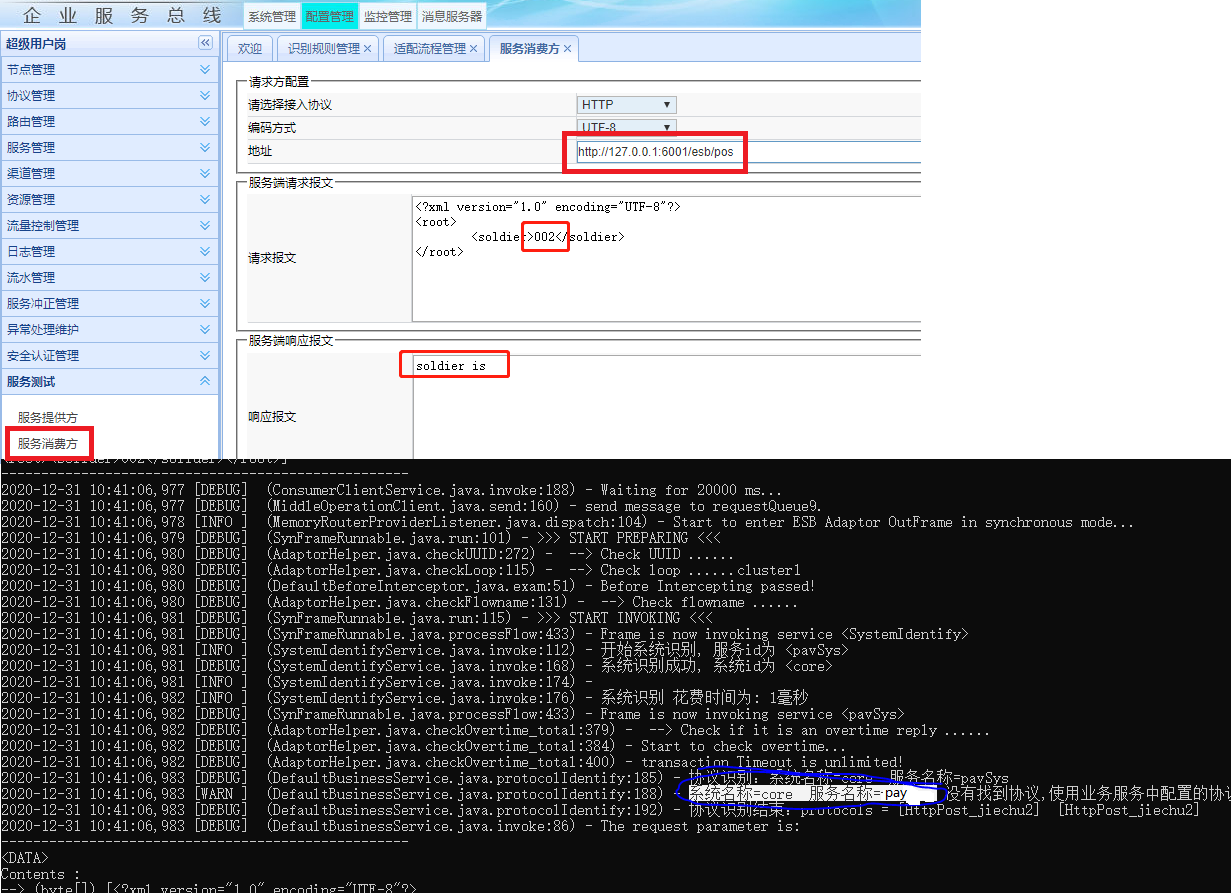Viewport: 1231px width, 893px height.
Task: Close the 适配流程管理 tab
Action: 473,49
